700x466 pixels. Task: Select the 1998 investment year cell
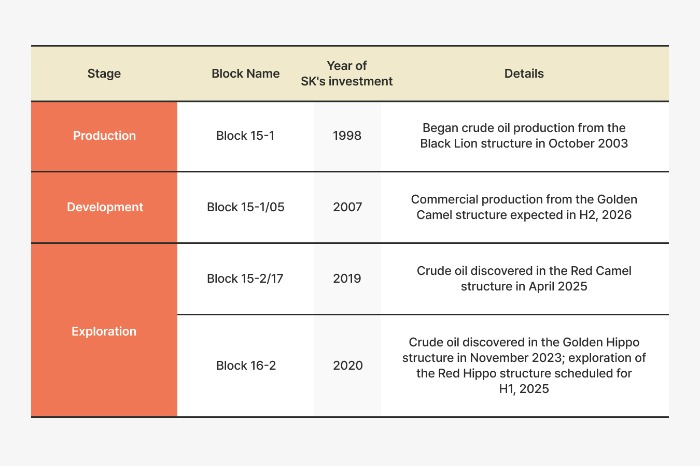(347, 136)
